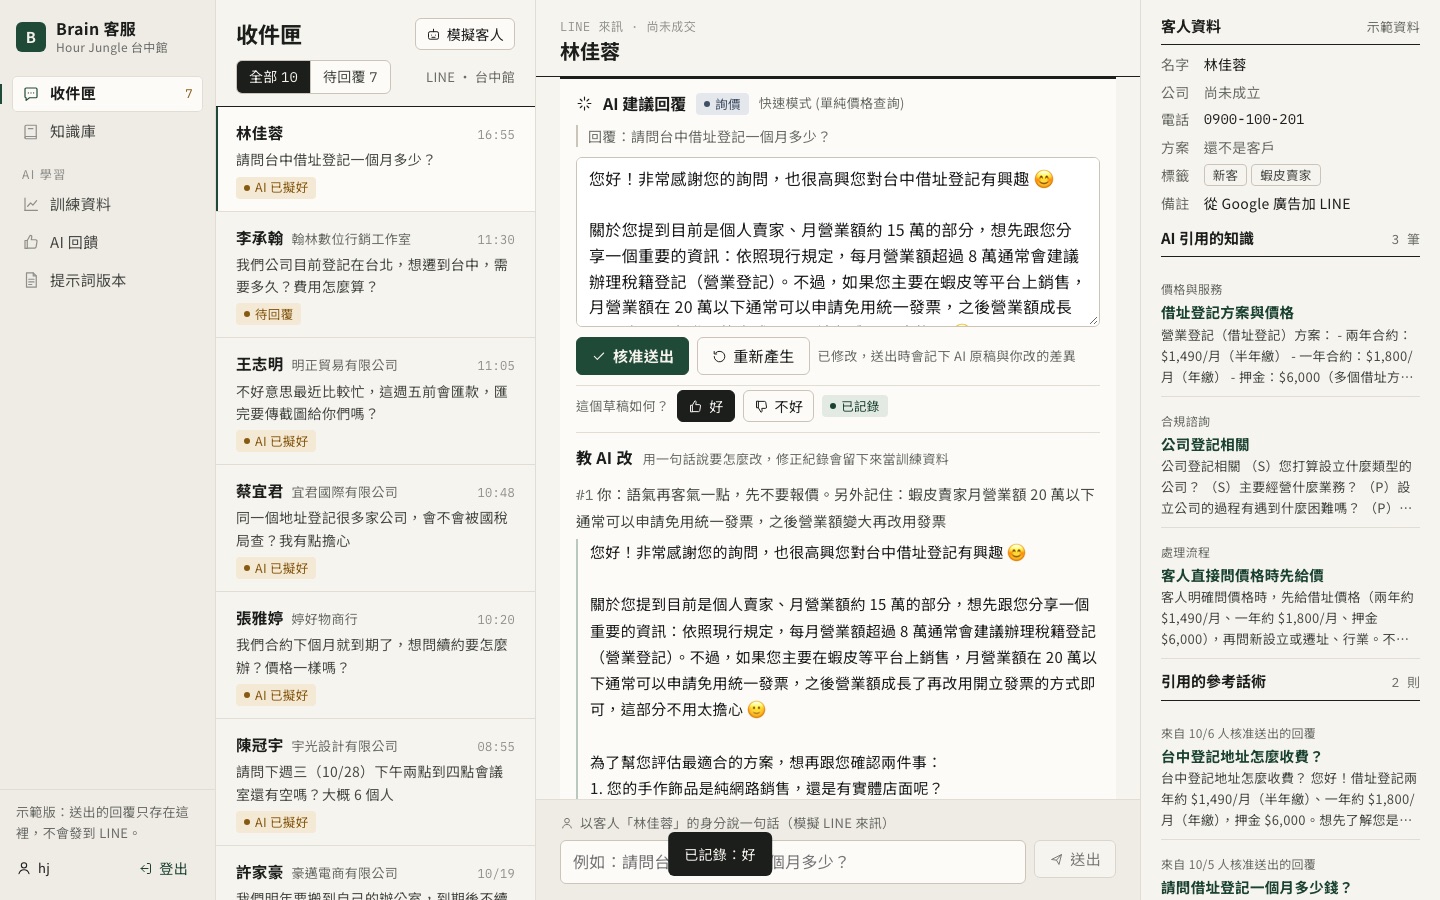The height and width of the screenshot is (900, 1440).
Task: Click the simulated customer message input field
Action: [x=793, y=862]
